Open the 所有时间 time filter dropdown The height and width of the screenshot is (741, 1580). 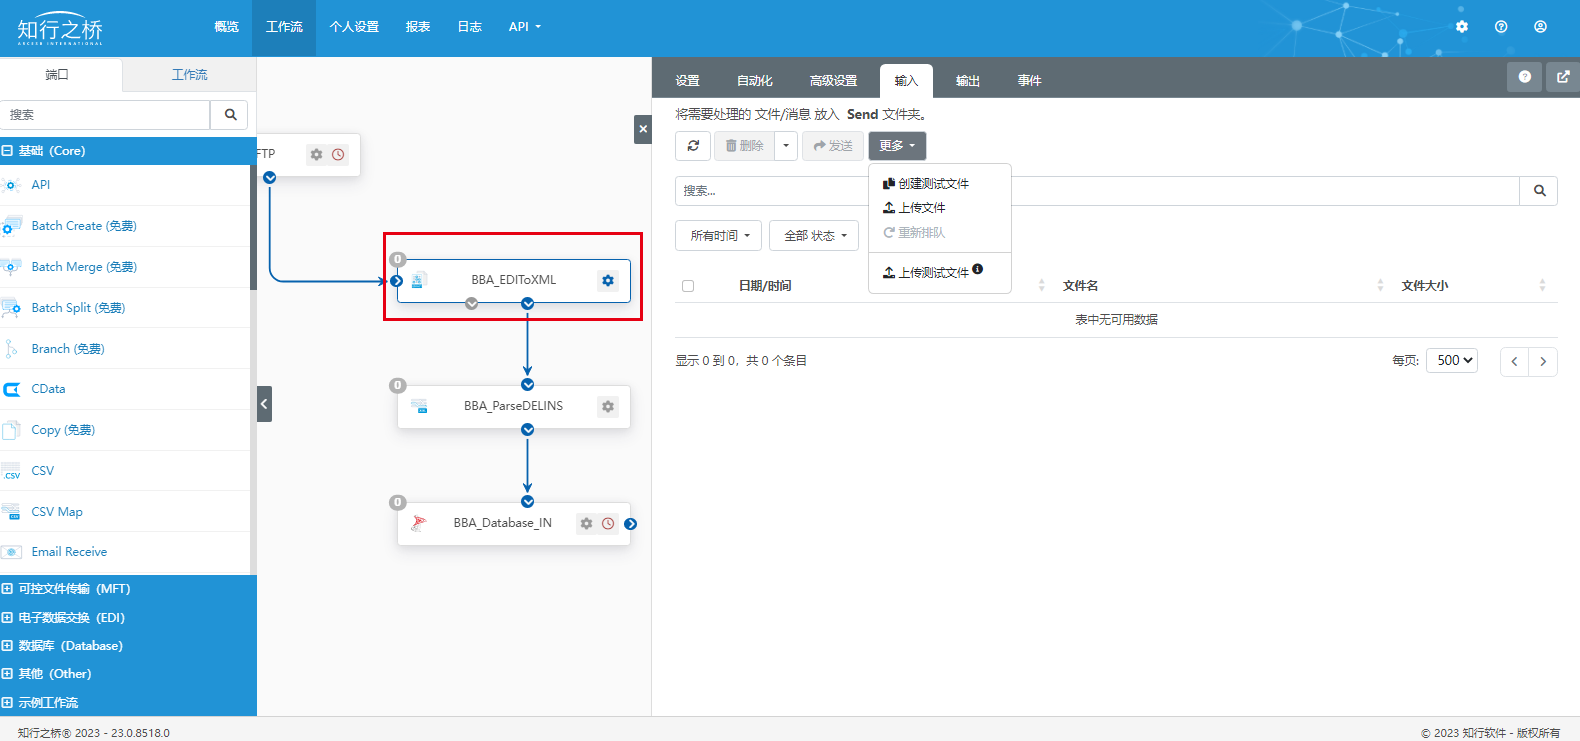[x=719, y=236]
